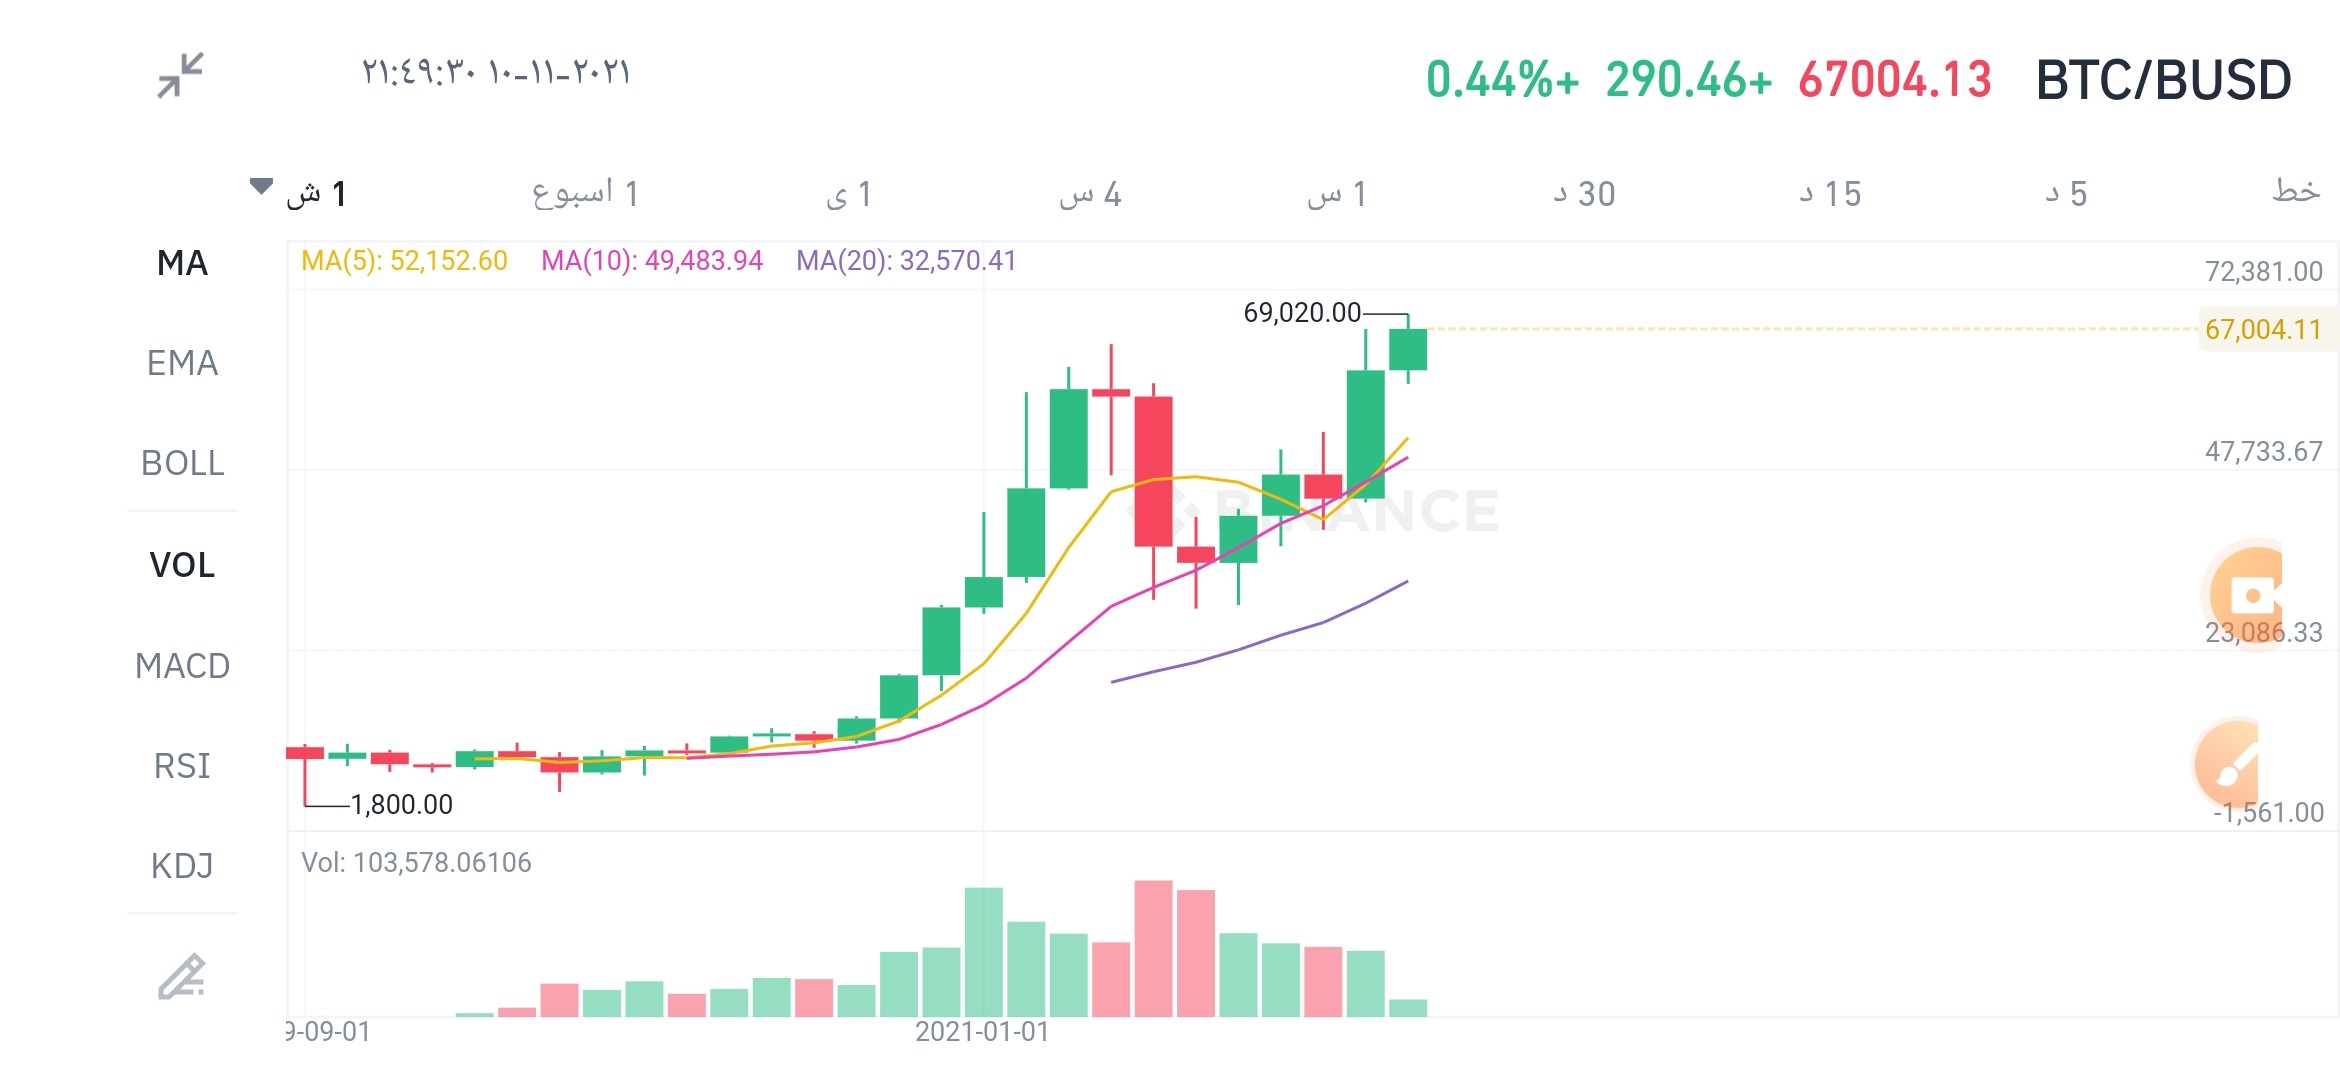
Task: Enable the MACD indicator
Action: 182,665
